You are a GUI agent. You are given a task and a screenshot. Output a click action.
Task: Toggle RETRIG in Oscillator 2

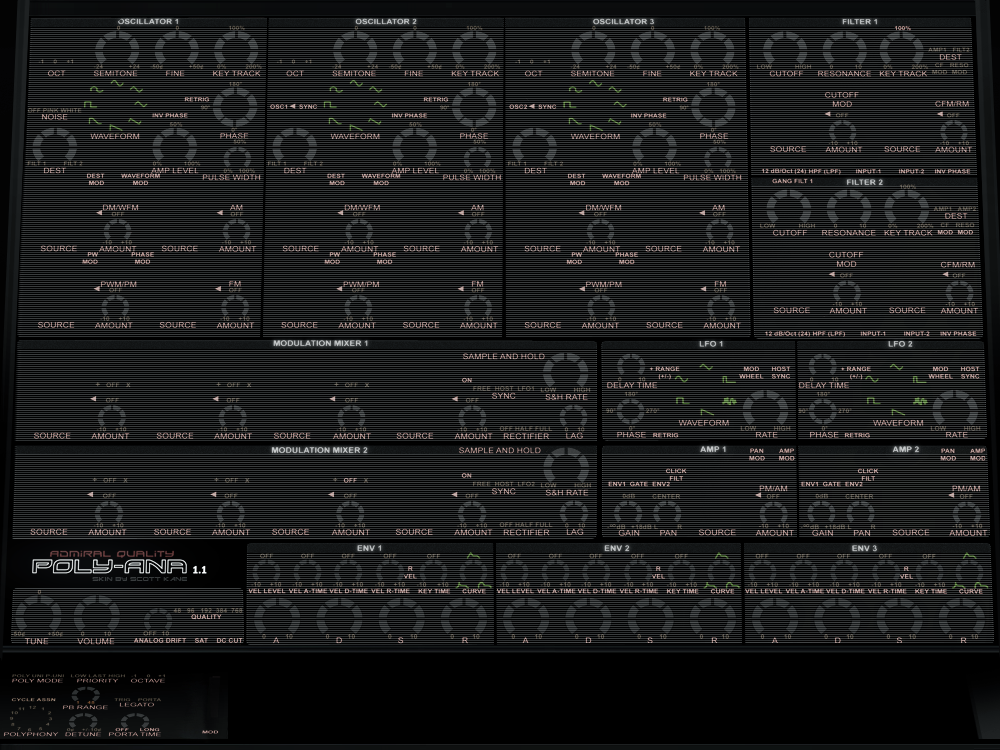tap(436, 99)
